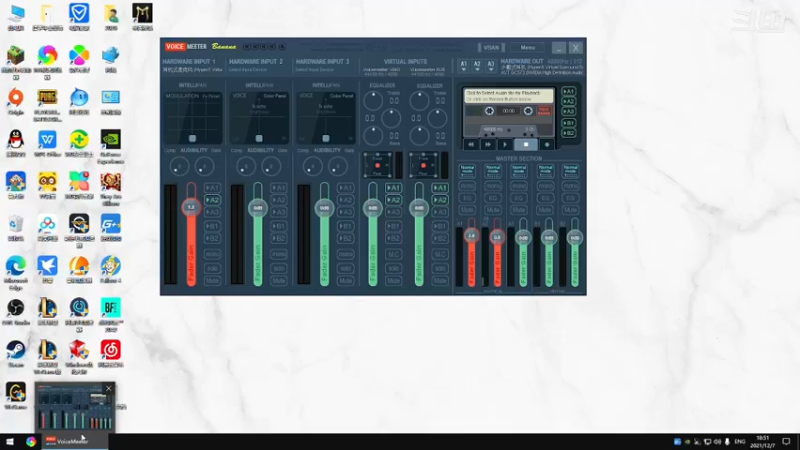Open the Windows Start menu

click(x=10, y=441)
